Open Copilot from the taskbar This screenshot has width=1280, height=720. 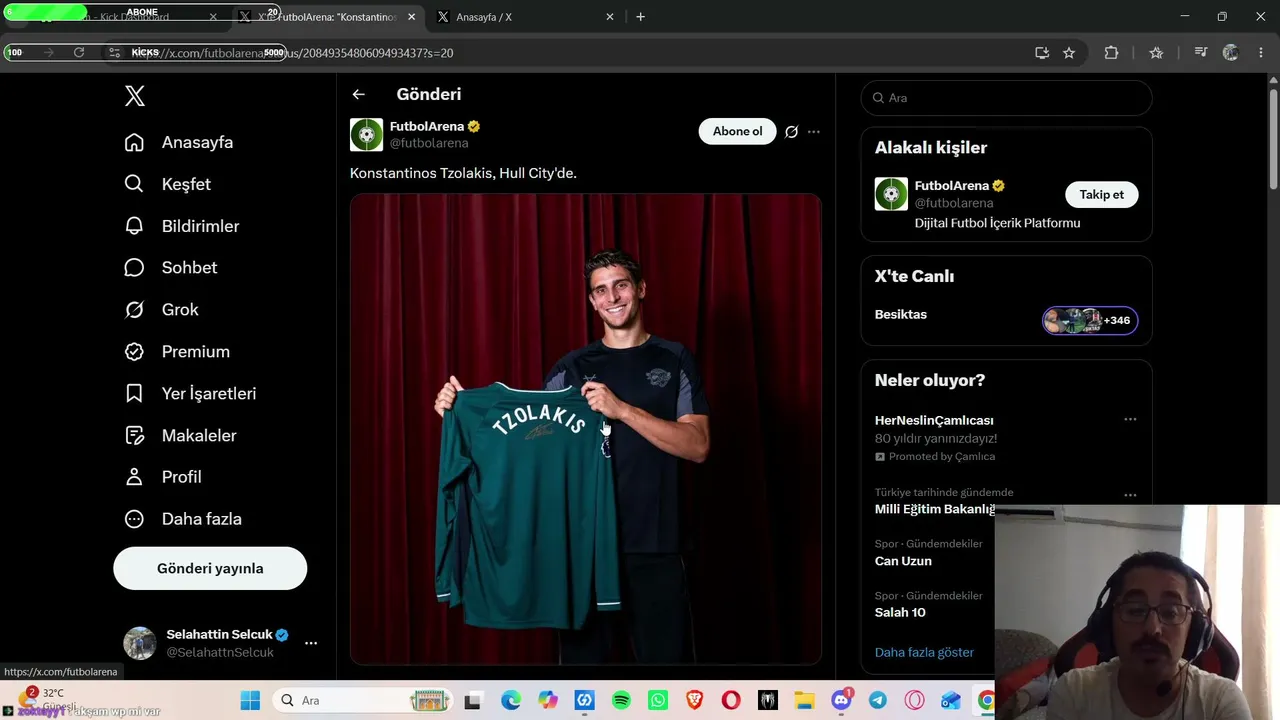coord(548,700)
